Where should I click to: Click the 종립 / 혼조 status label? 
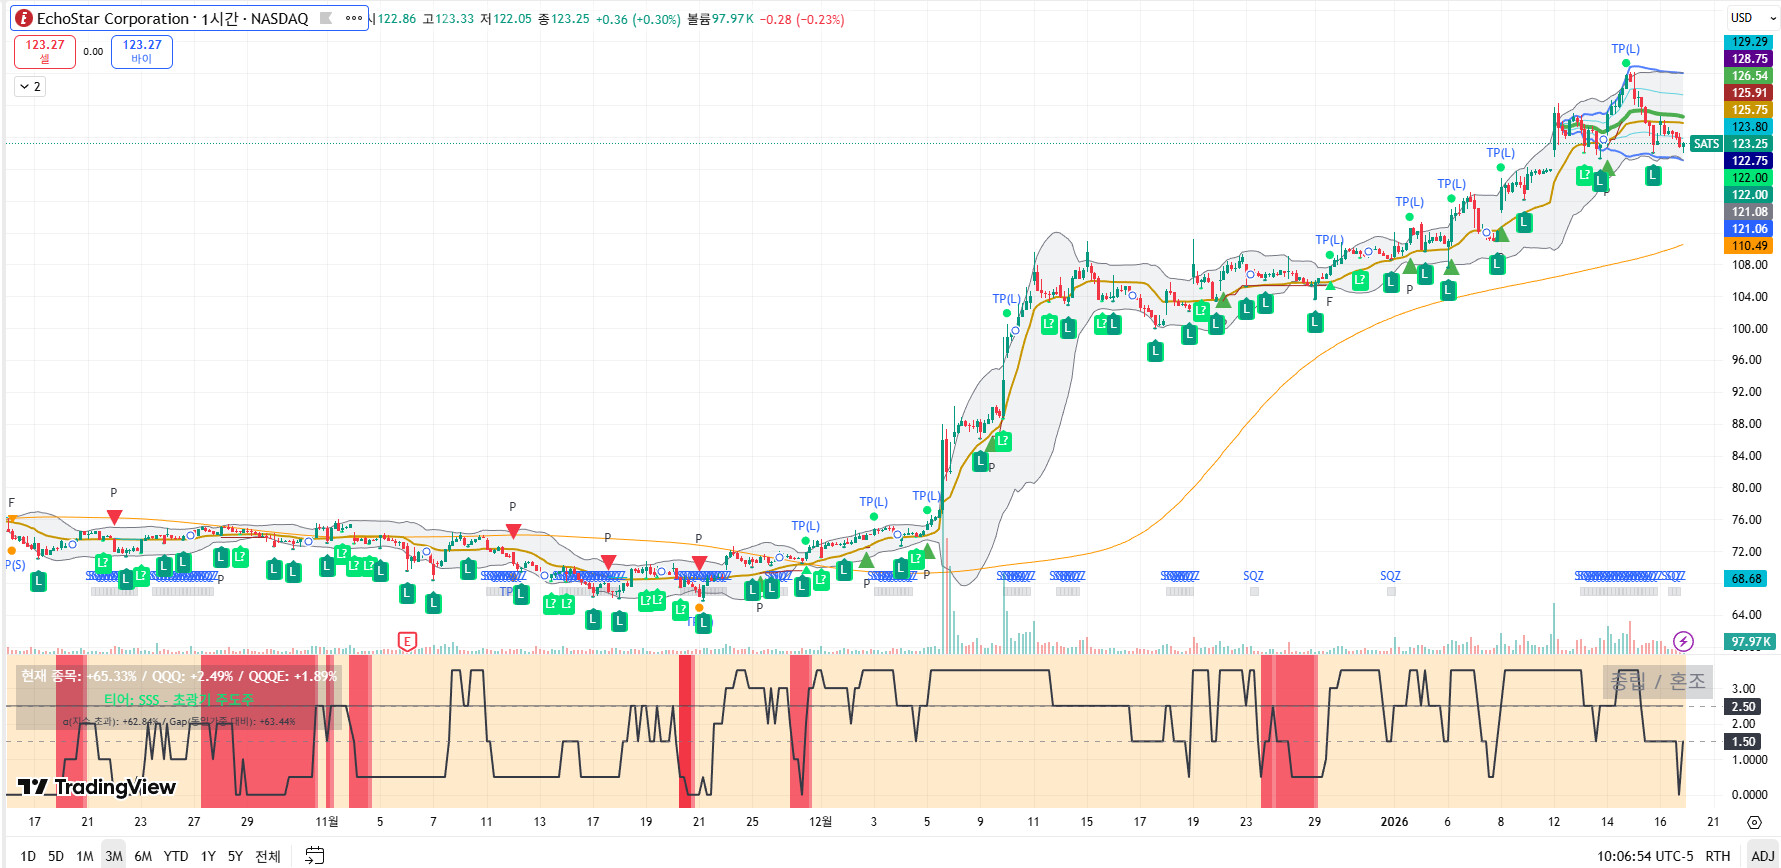(1658, 681)
